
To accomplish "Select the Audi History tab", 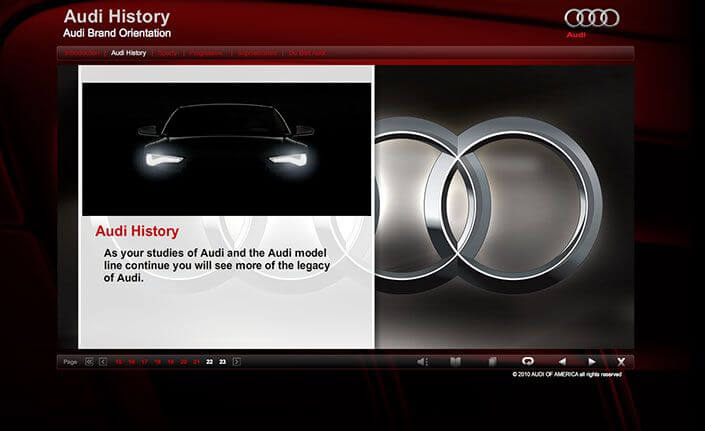I will [x=129, y=53].
